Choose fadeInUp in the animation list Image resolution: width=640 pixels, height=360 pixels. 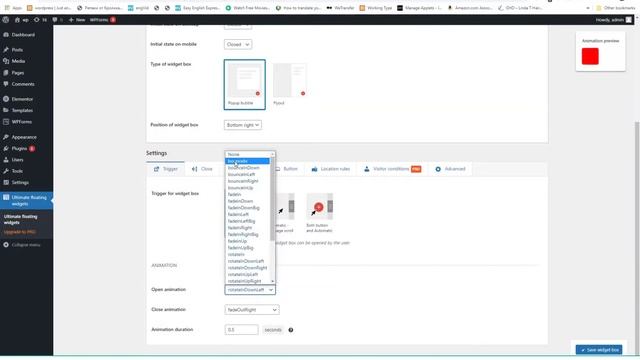click(x=247, y=241)
